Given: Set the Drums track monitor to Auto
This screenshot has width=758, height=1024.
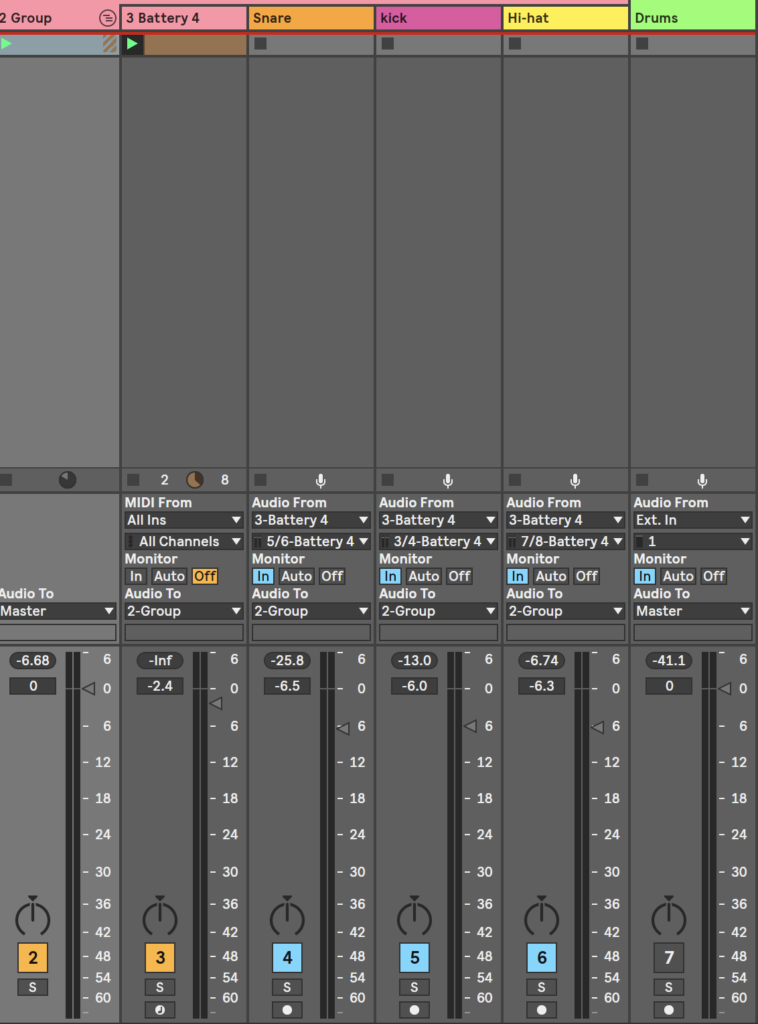Looking at the screenshot, I should click(678, 576).
